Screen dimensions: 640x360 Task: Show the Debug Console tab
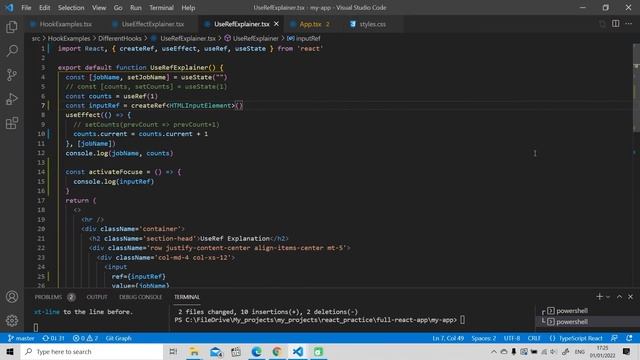click(140, 297)
